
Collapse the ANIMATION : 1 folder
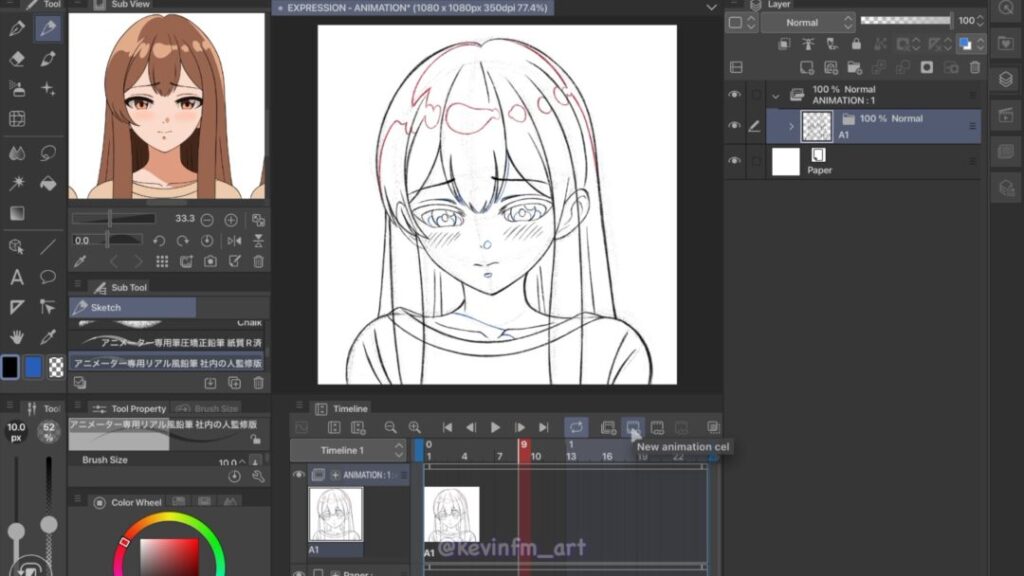[775, 96]
